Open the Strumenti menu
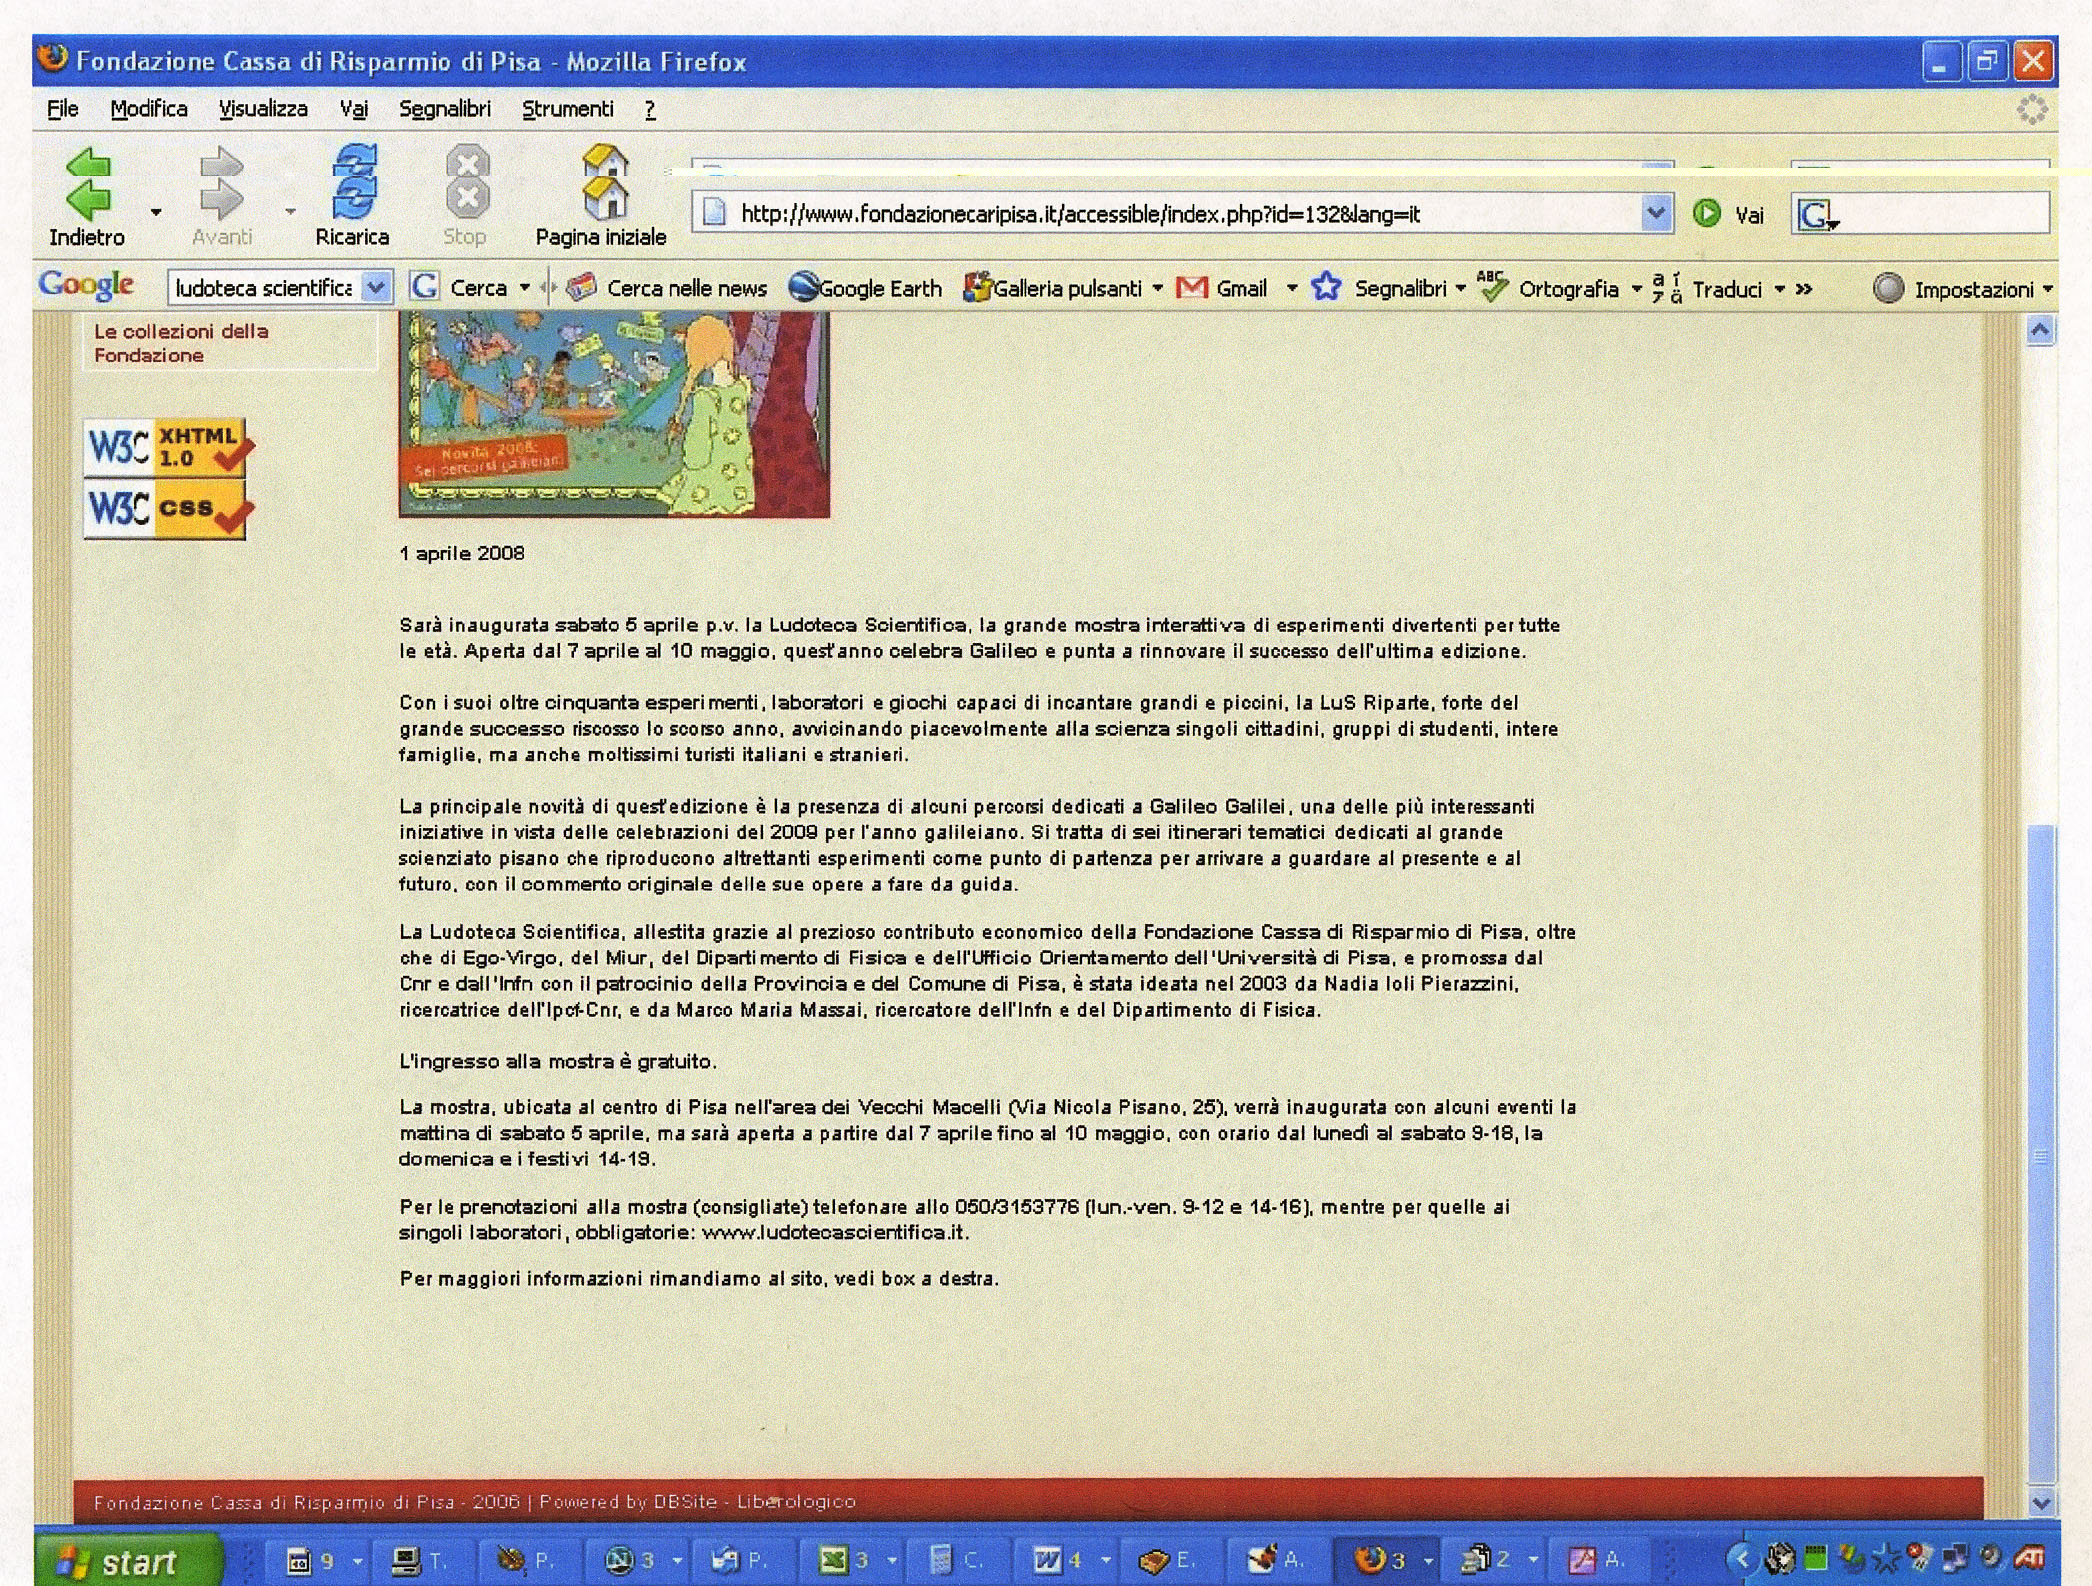 click(x=567, y=109)
